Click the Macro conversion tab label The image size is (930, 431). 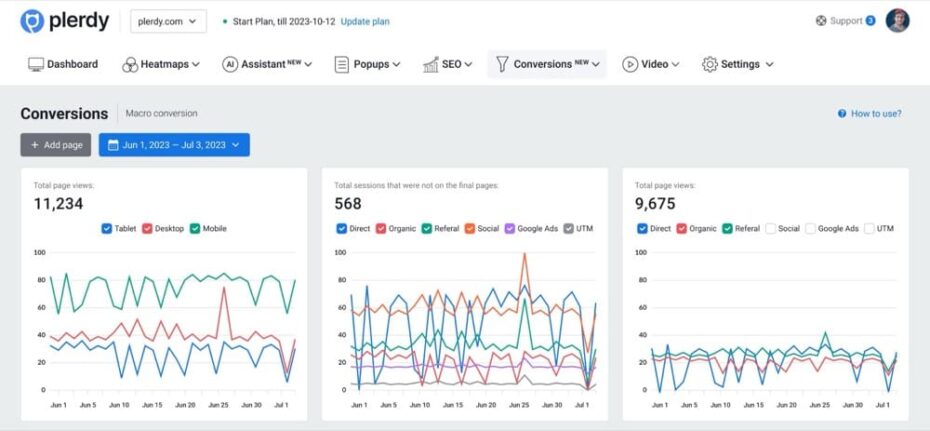[161, 113]
